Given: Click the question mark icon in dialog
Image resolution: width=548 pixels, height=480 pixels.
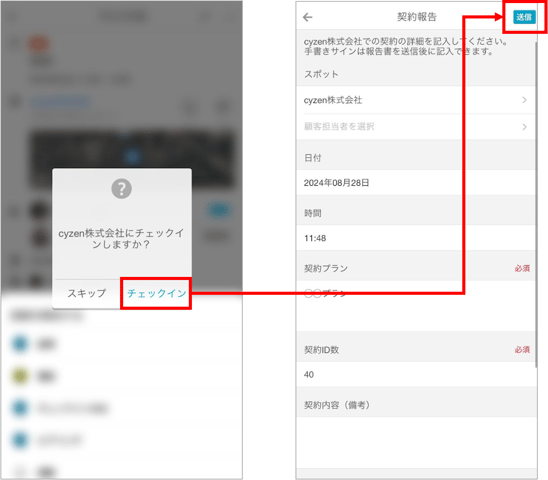Looking at the screenshot, I should click(x=121, y=189).
